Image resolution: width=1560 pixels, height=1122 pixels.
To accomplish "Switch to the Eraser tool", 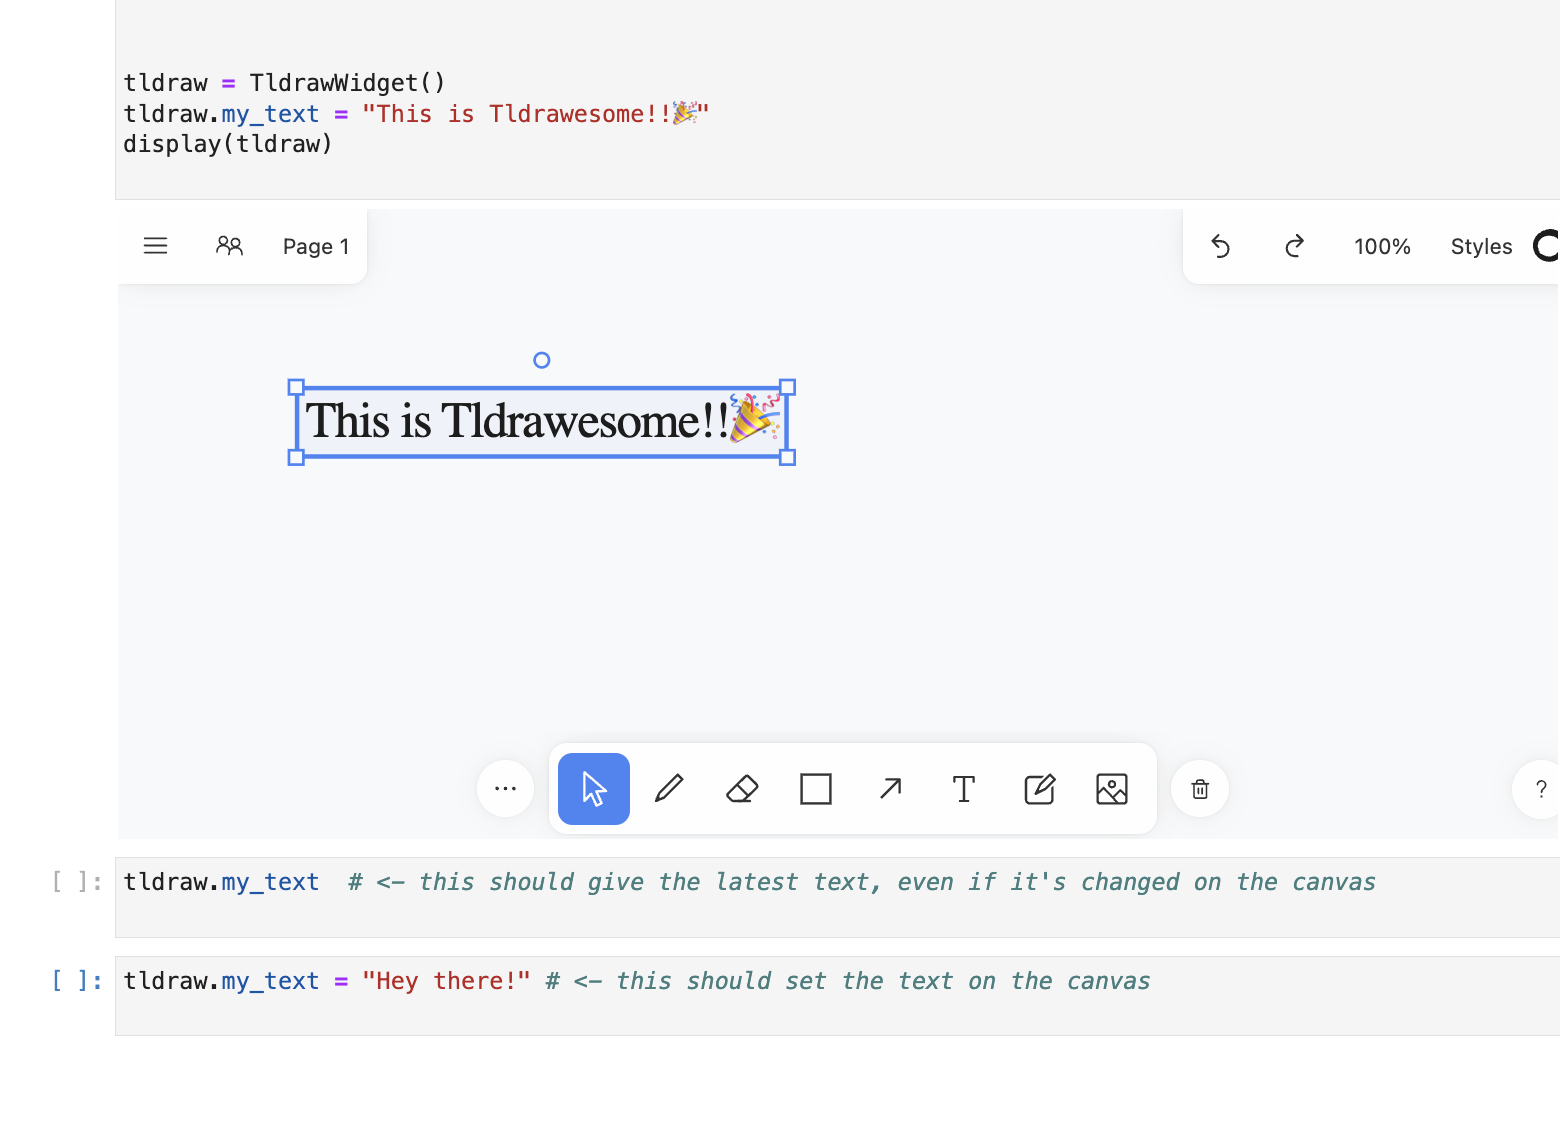I will pos(741,789).
